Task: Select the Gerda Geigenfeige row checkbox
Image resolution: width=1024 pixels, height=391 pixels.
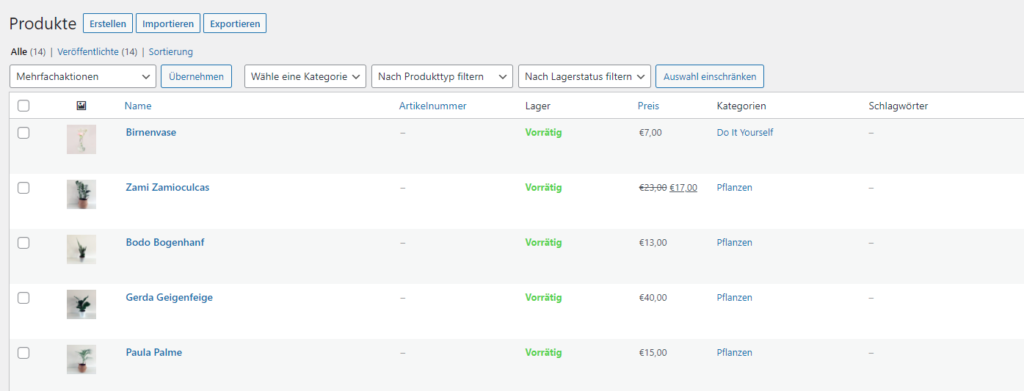Action: coord(24,298)
